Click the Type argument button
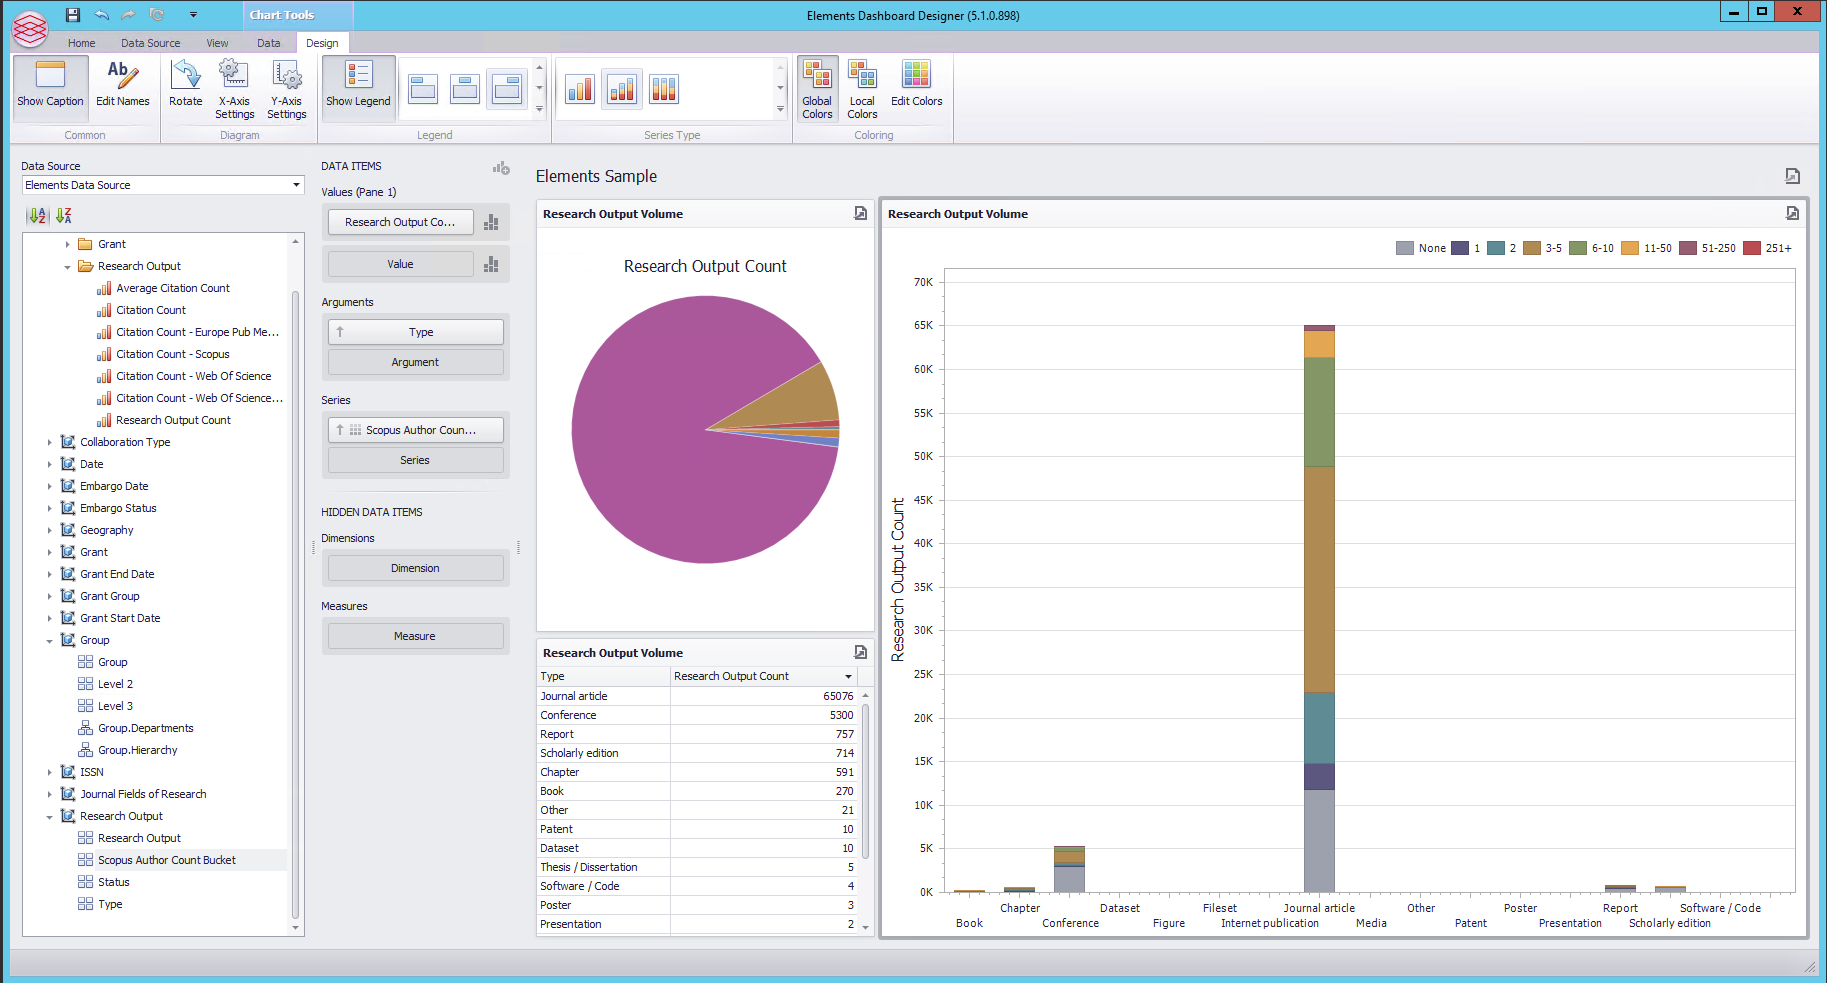The height and width of the screenshot is (983, 1827). [416, 332]
